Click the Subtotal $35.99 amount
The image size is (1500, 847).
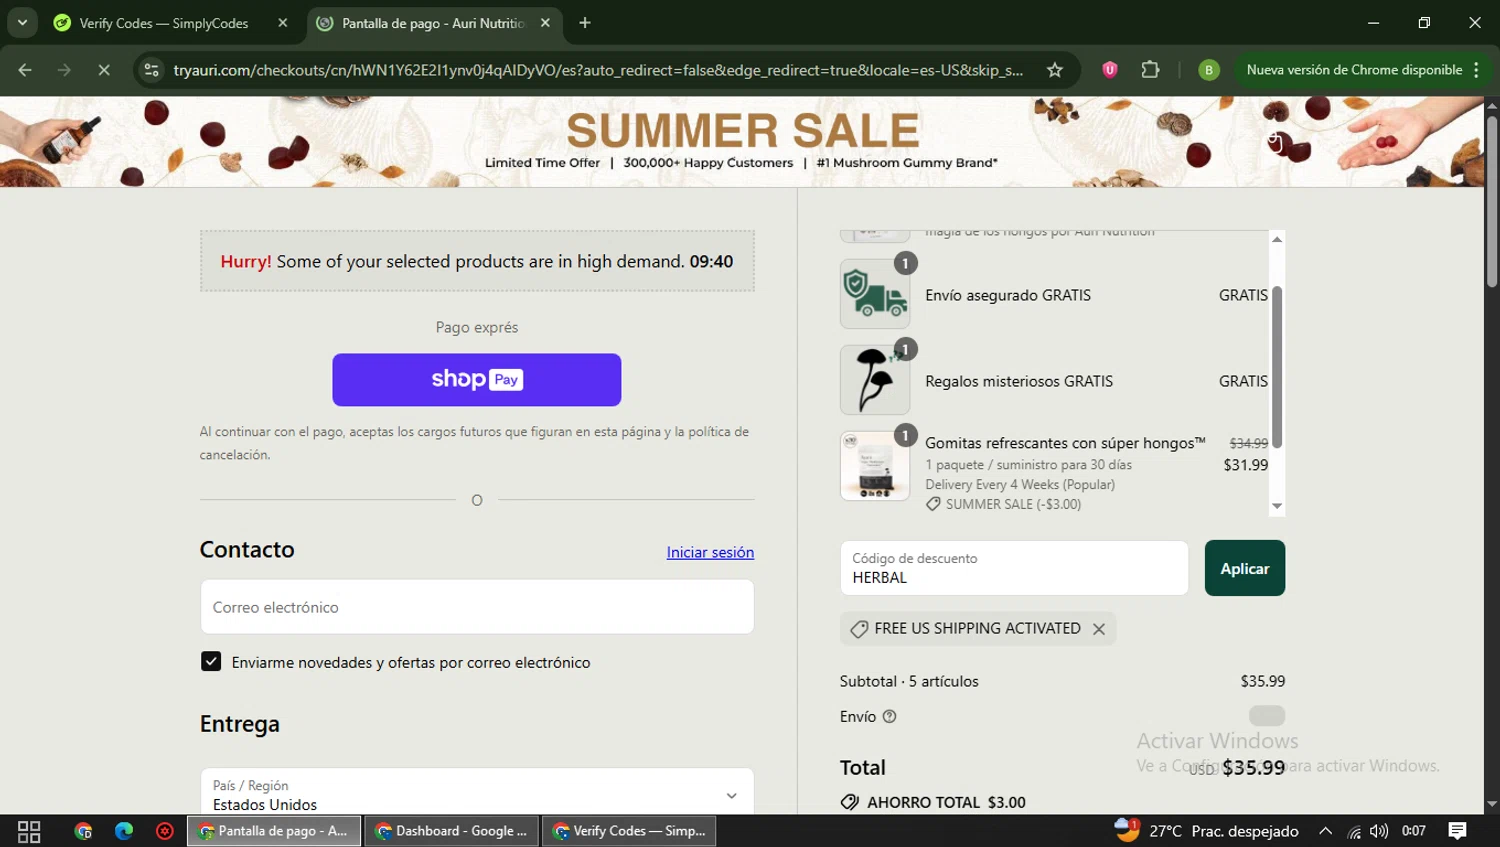[1262, 681]
